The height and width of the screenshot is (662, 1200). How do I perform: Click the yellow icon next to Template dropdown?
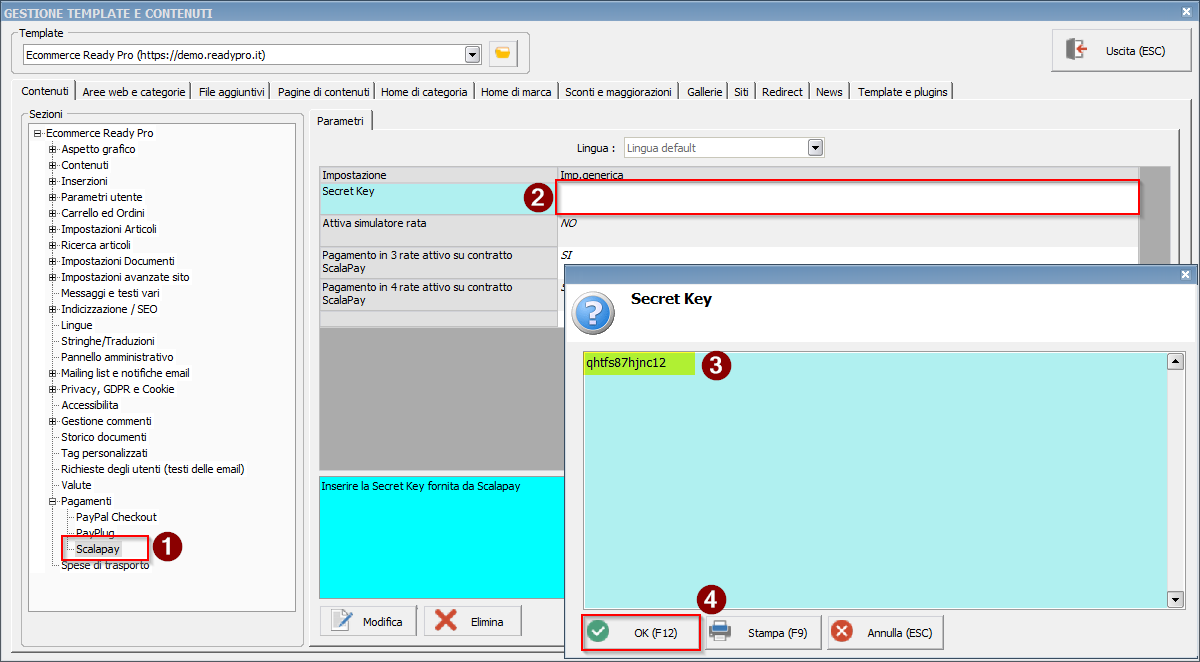pyautogui.click(x=503, y=54)
